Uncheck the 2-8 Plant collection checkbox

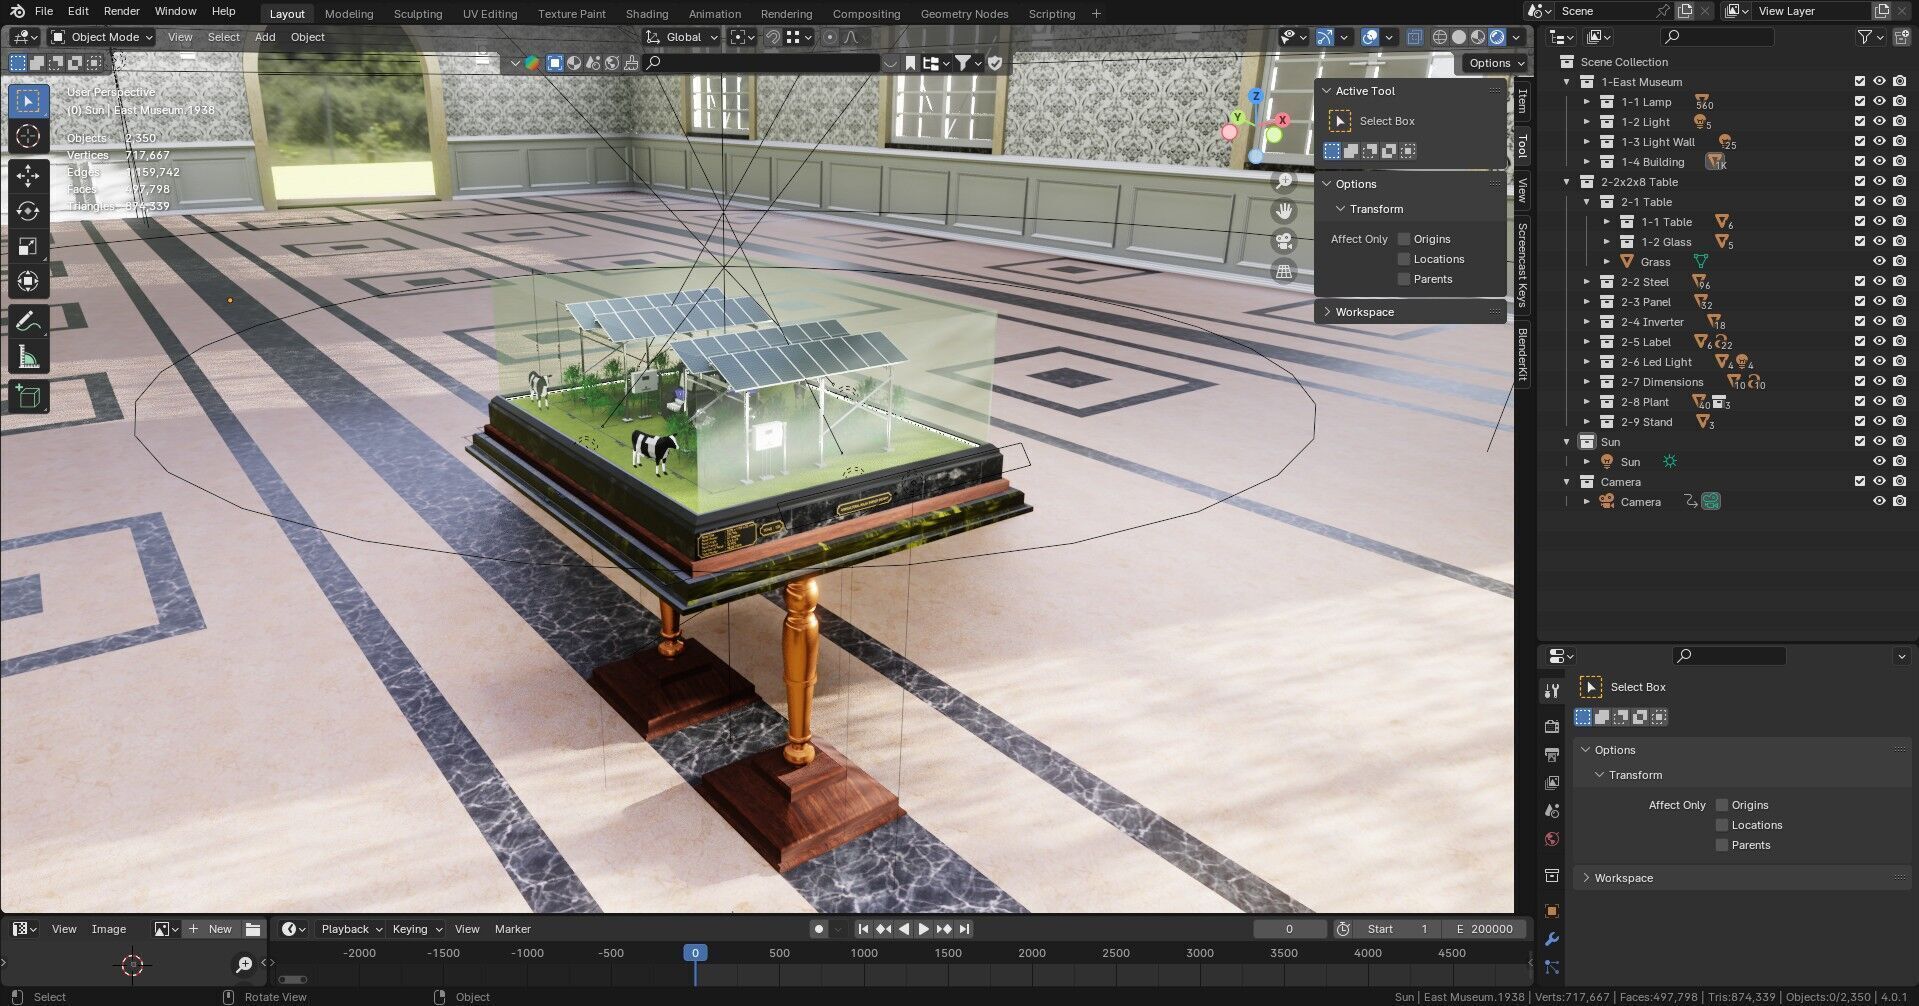point(1860,402)
